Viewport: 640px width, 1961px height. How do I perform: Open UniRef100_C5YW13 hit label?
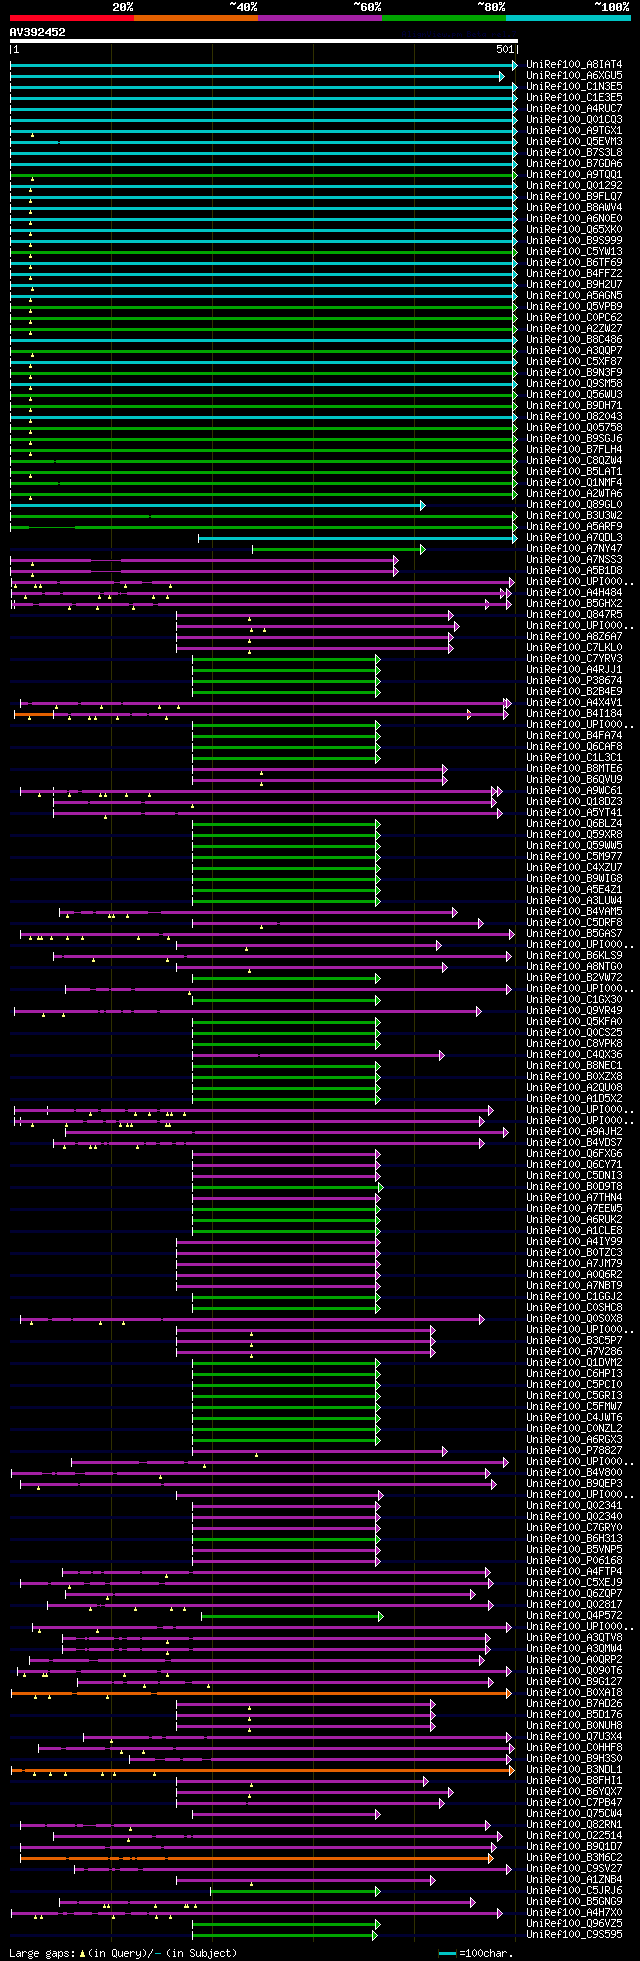(574, 252)
